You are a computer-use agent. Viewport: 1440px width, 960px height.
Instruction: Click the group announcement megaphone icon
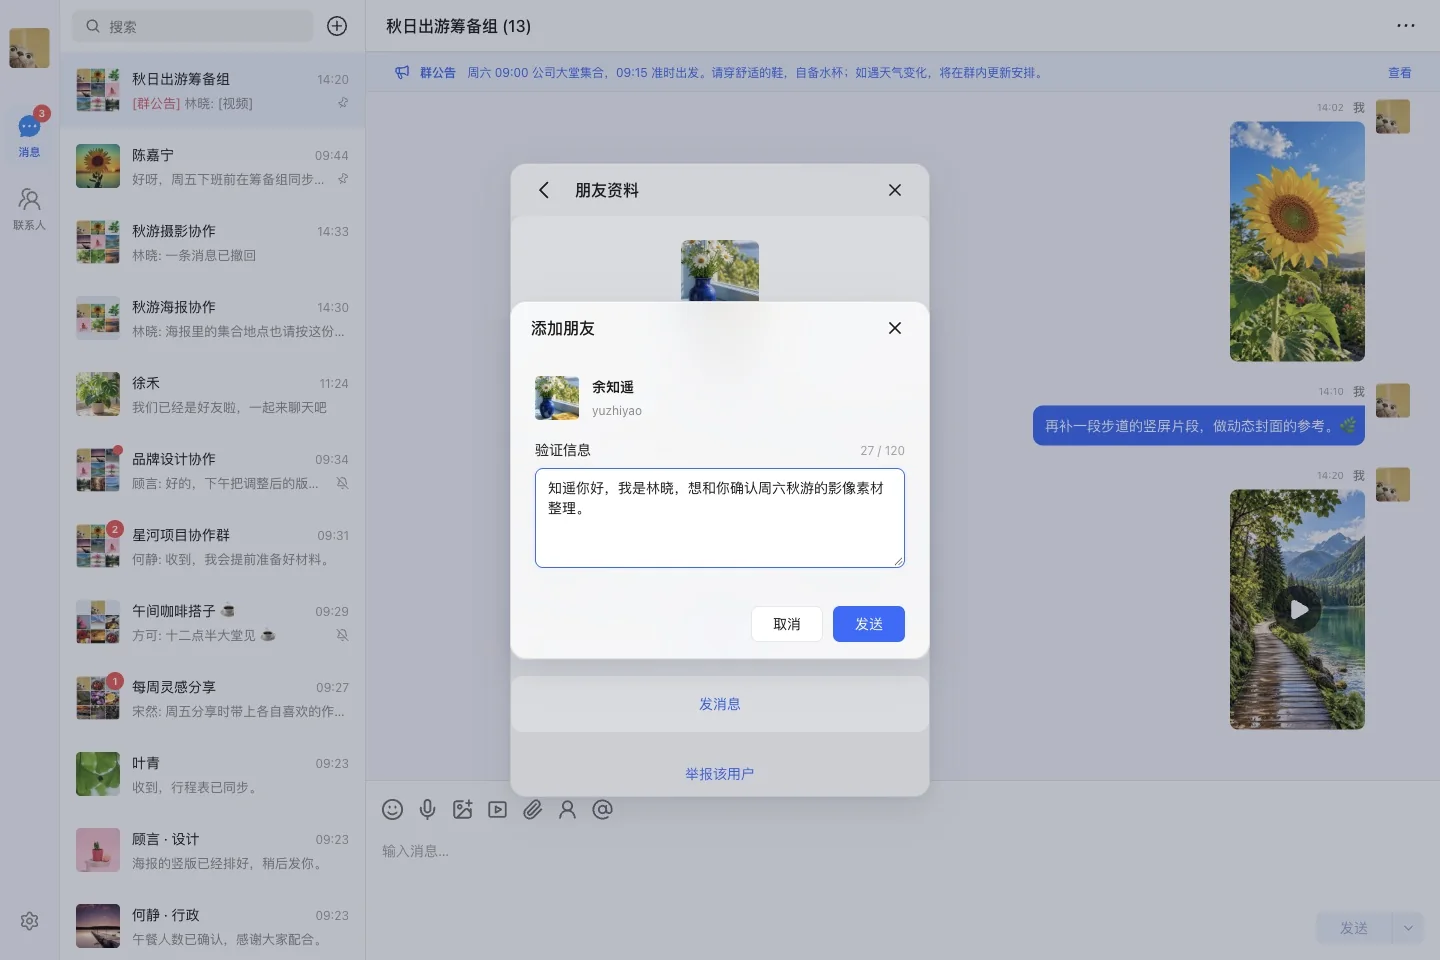coord(402,72)
